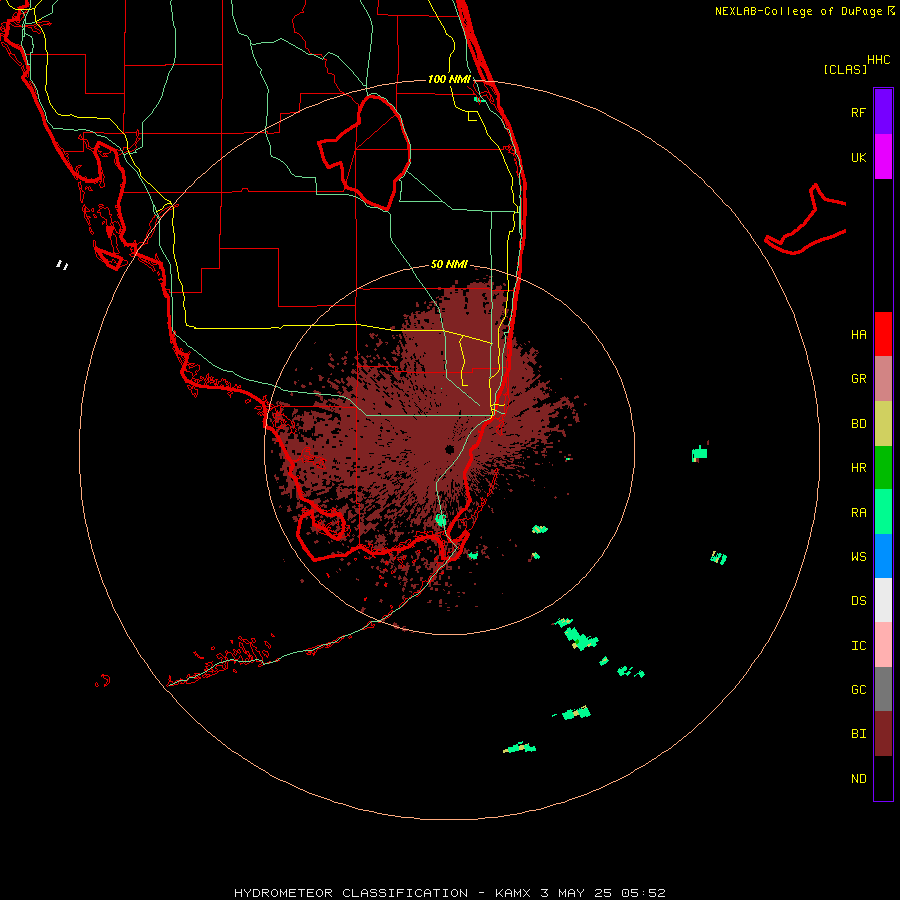Click the ND black legend swatch
900x900 pixels.
883,778
